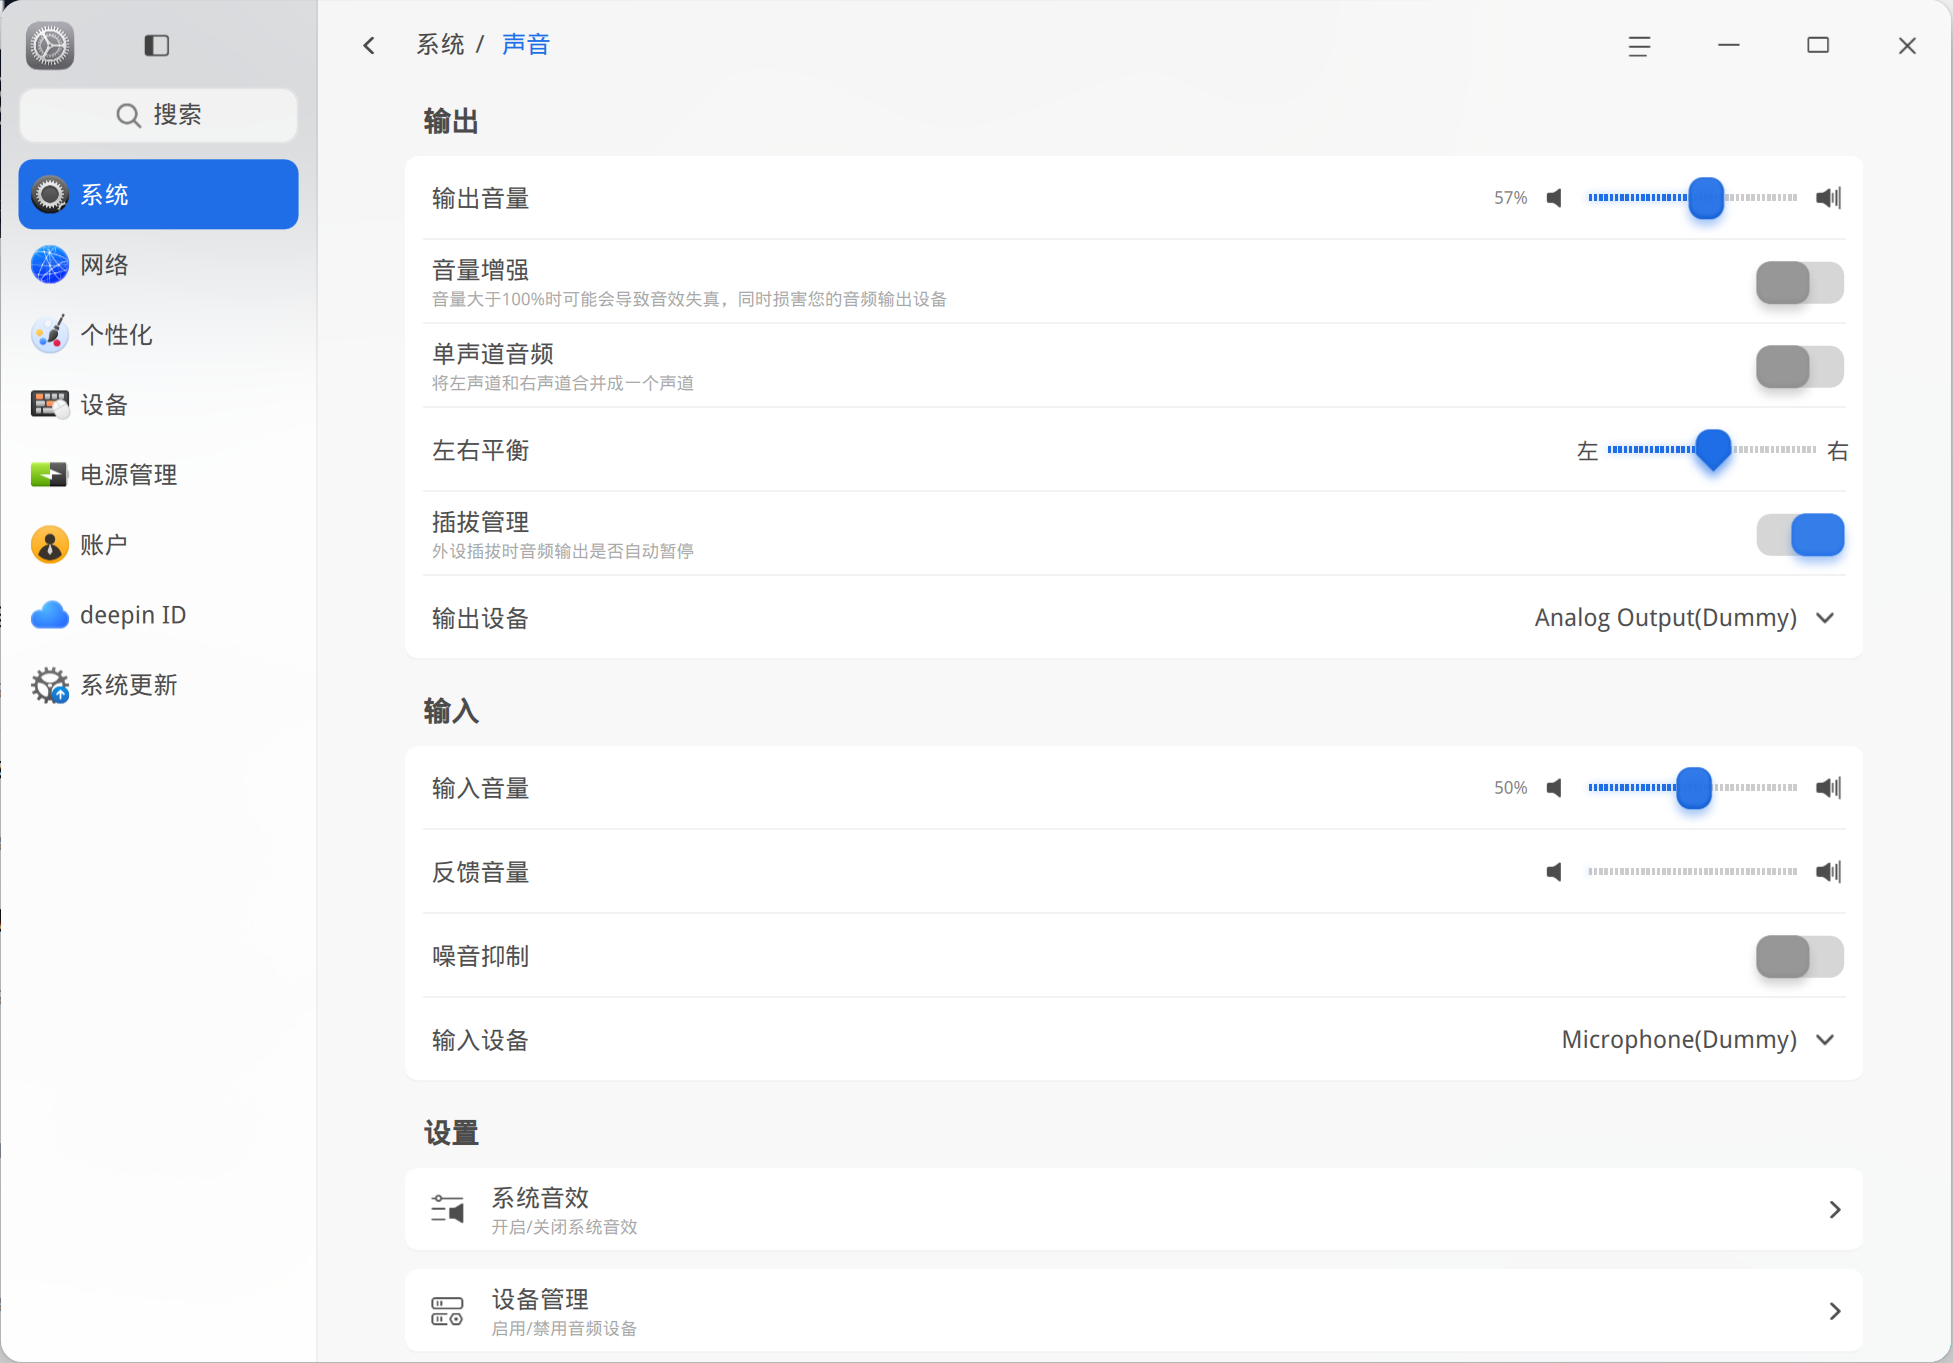The image size is (1953, 1363).
Task: Click the magnifier icon in search
Action: click(128, 115)
